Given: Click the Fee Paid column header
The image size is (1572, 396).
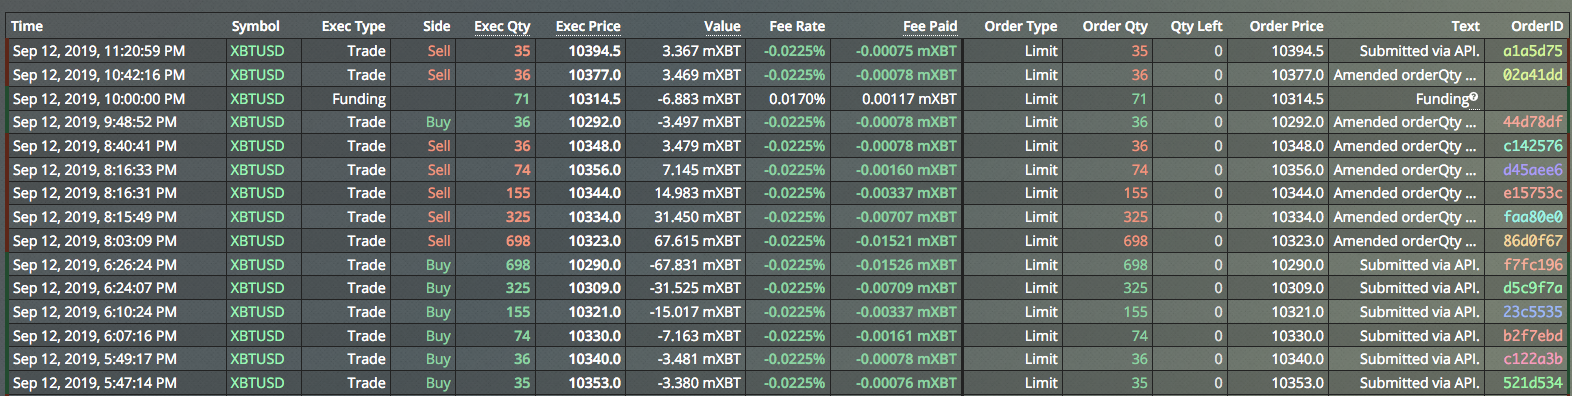Looking at the screenshot, I should [x=930, y=26].
